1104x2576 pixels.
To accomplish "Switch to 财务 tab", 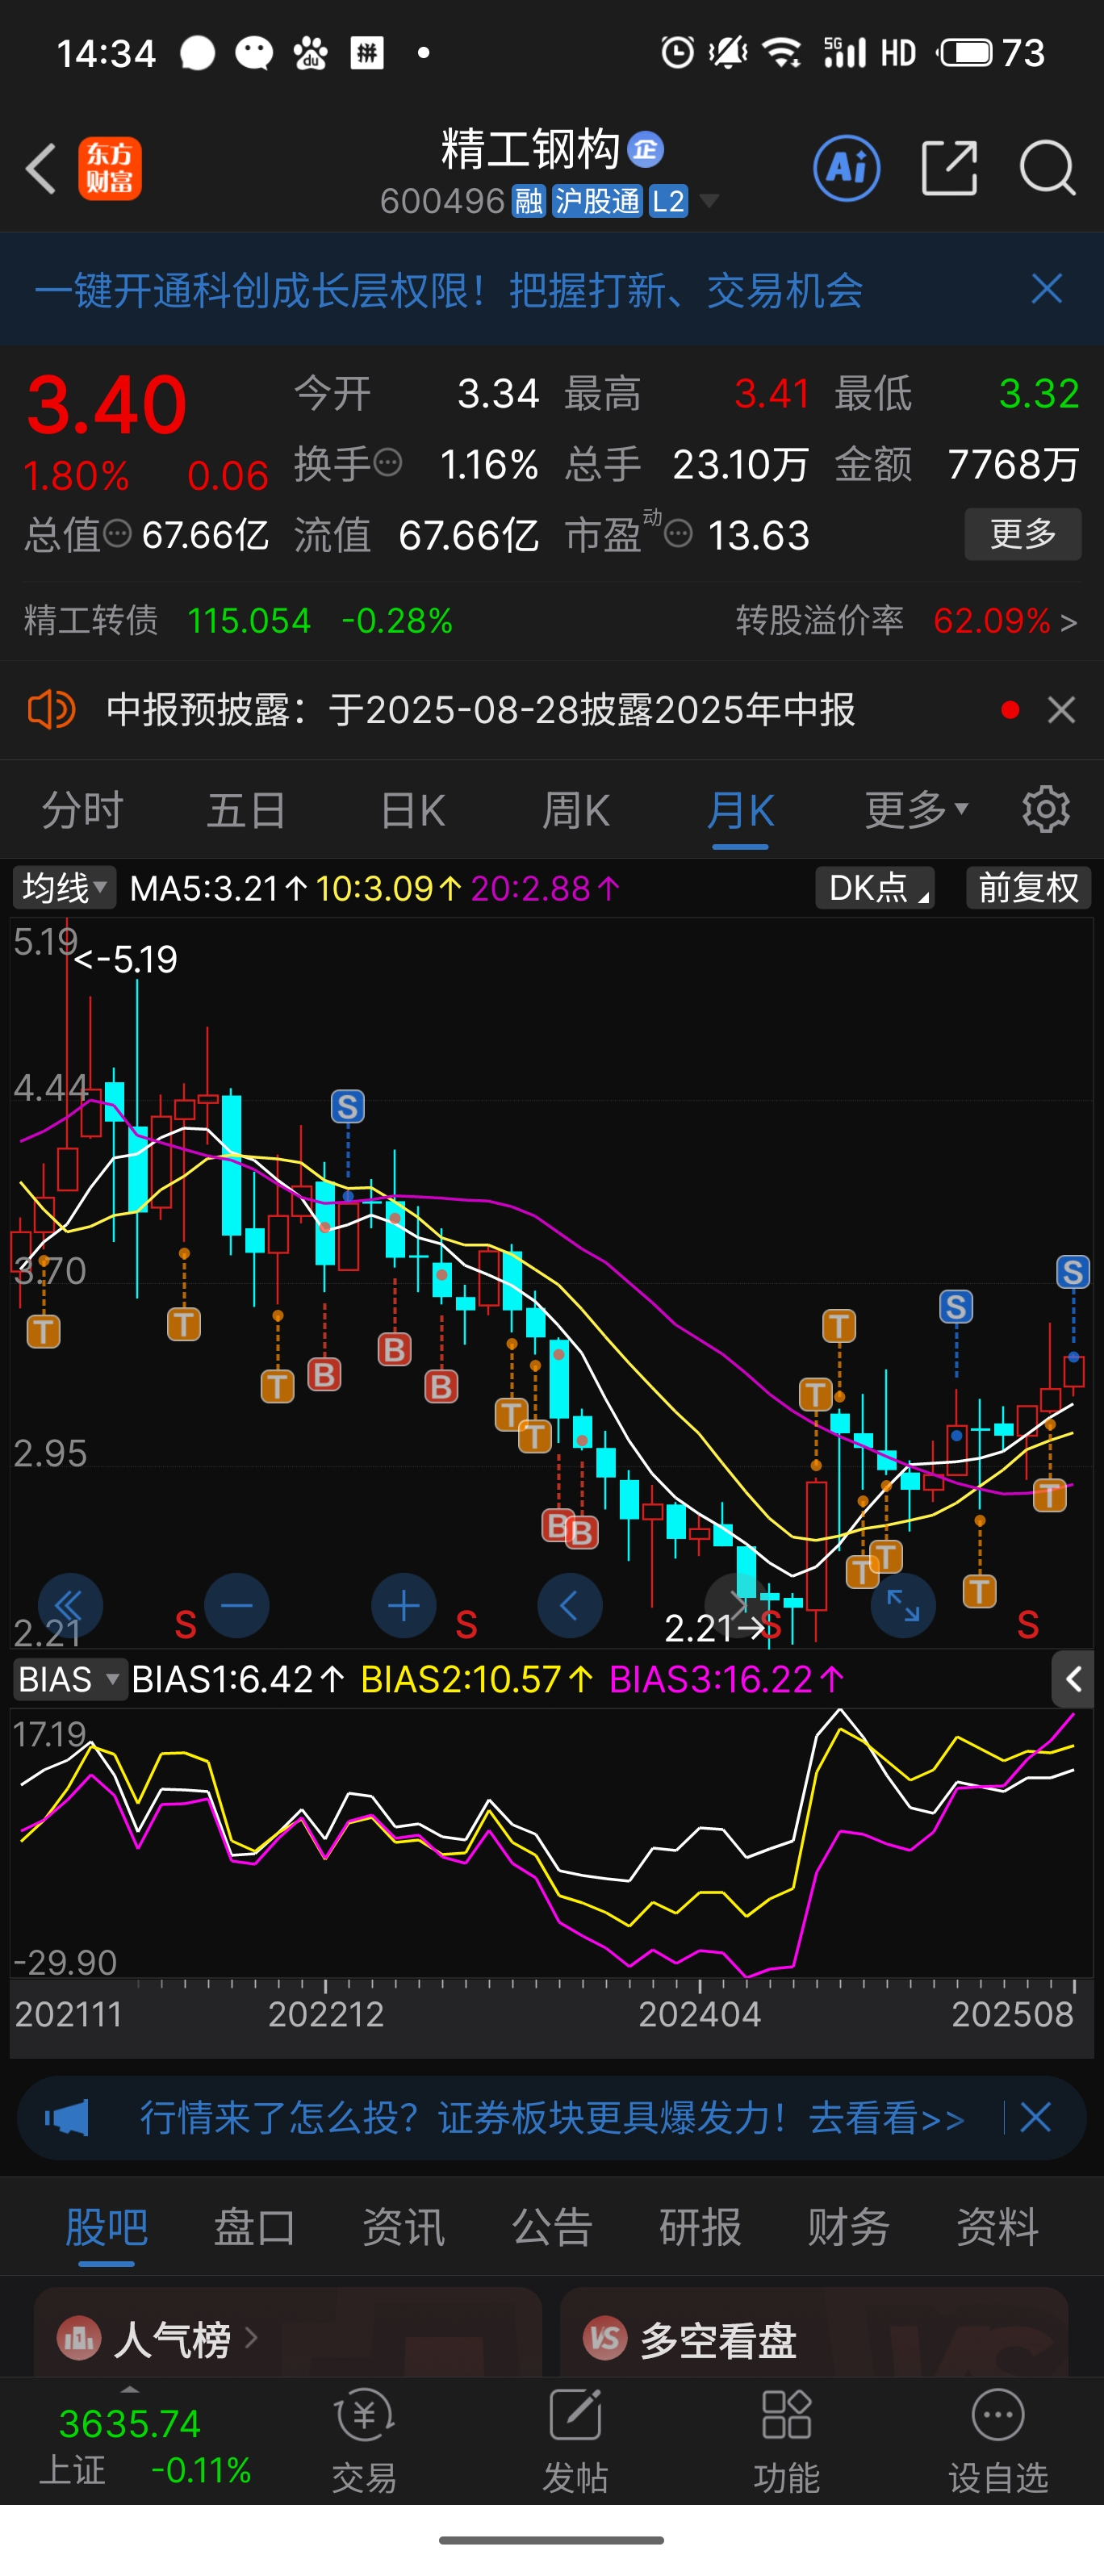I will click(x=848, y=2228).
